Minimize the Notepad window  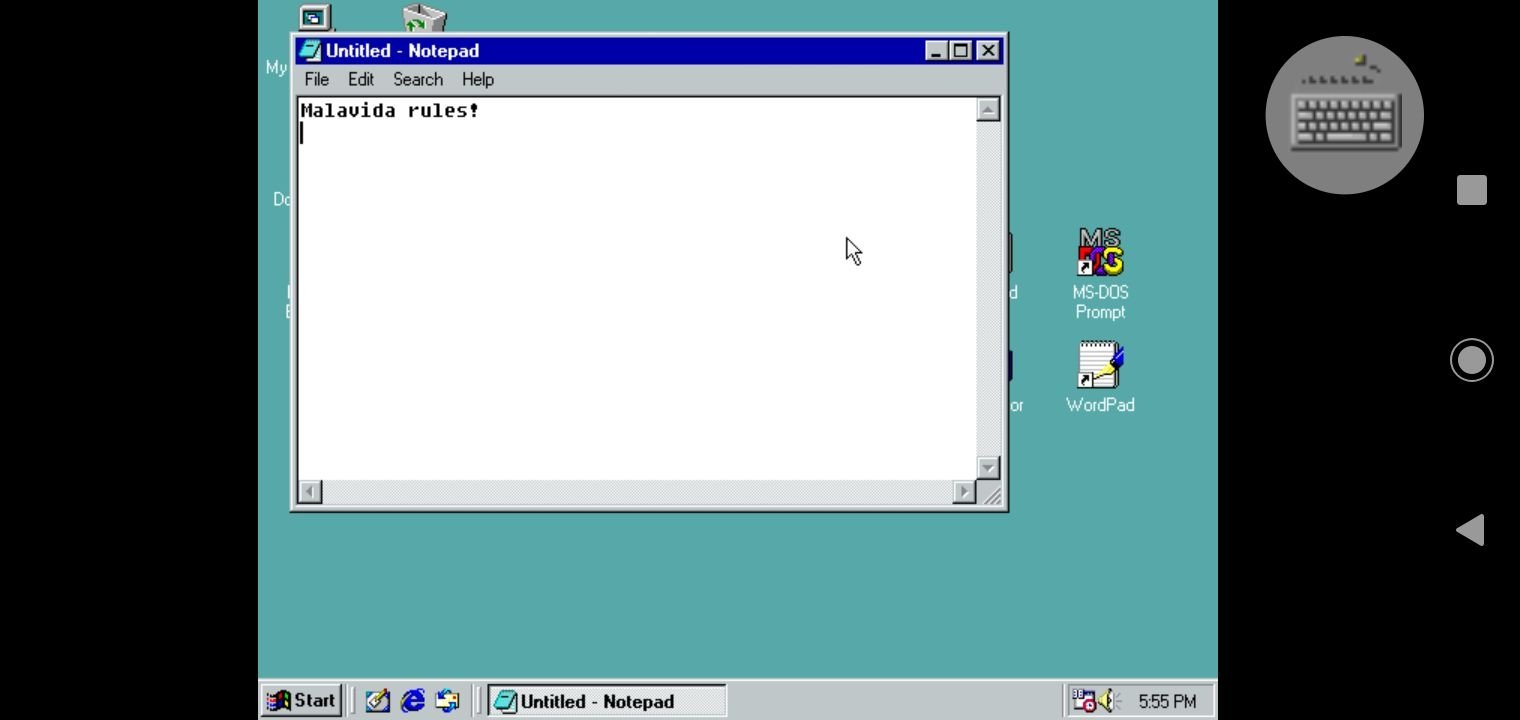tap(936, 50)
